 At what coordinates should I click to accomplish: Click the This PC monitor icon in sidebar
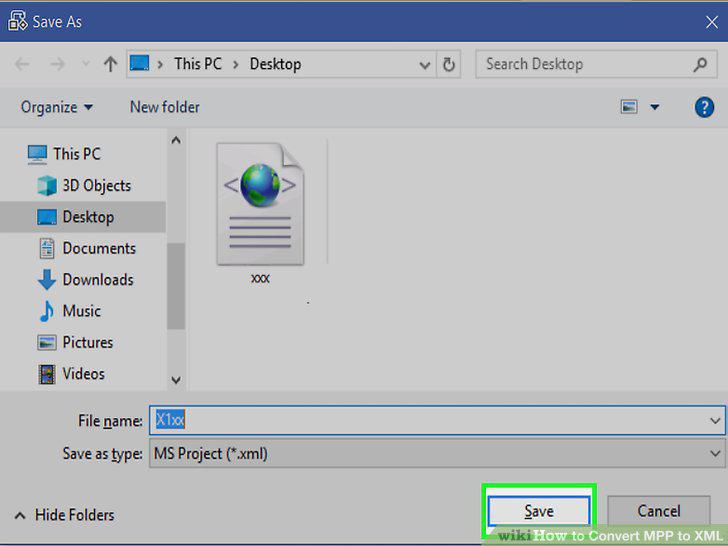tap(37, 155)
